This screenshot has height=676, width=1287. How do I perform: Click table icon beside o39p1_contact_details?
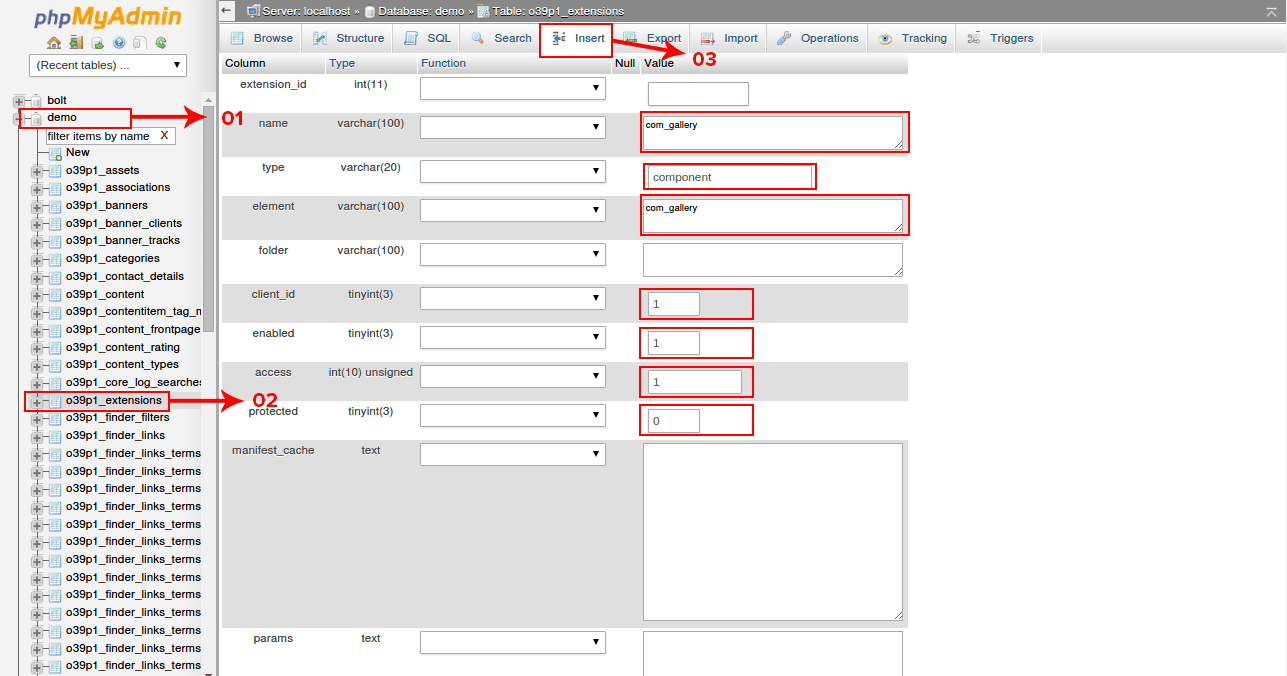[x=56, y=277]
